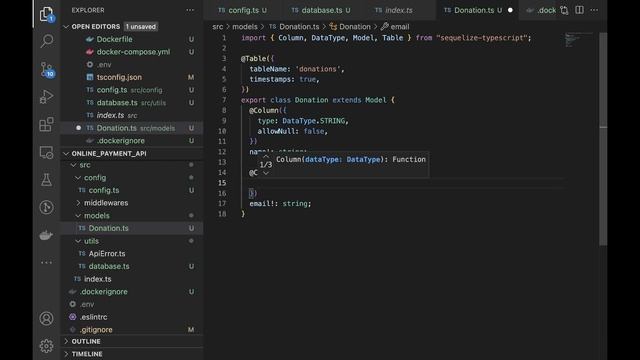Open ApiError.ts in utils folder
640x360 pixels.
click(132, 253)
